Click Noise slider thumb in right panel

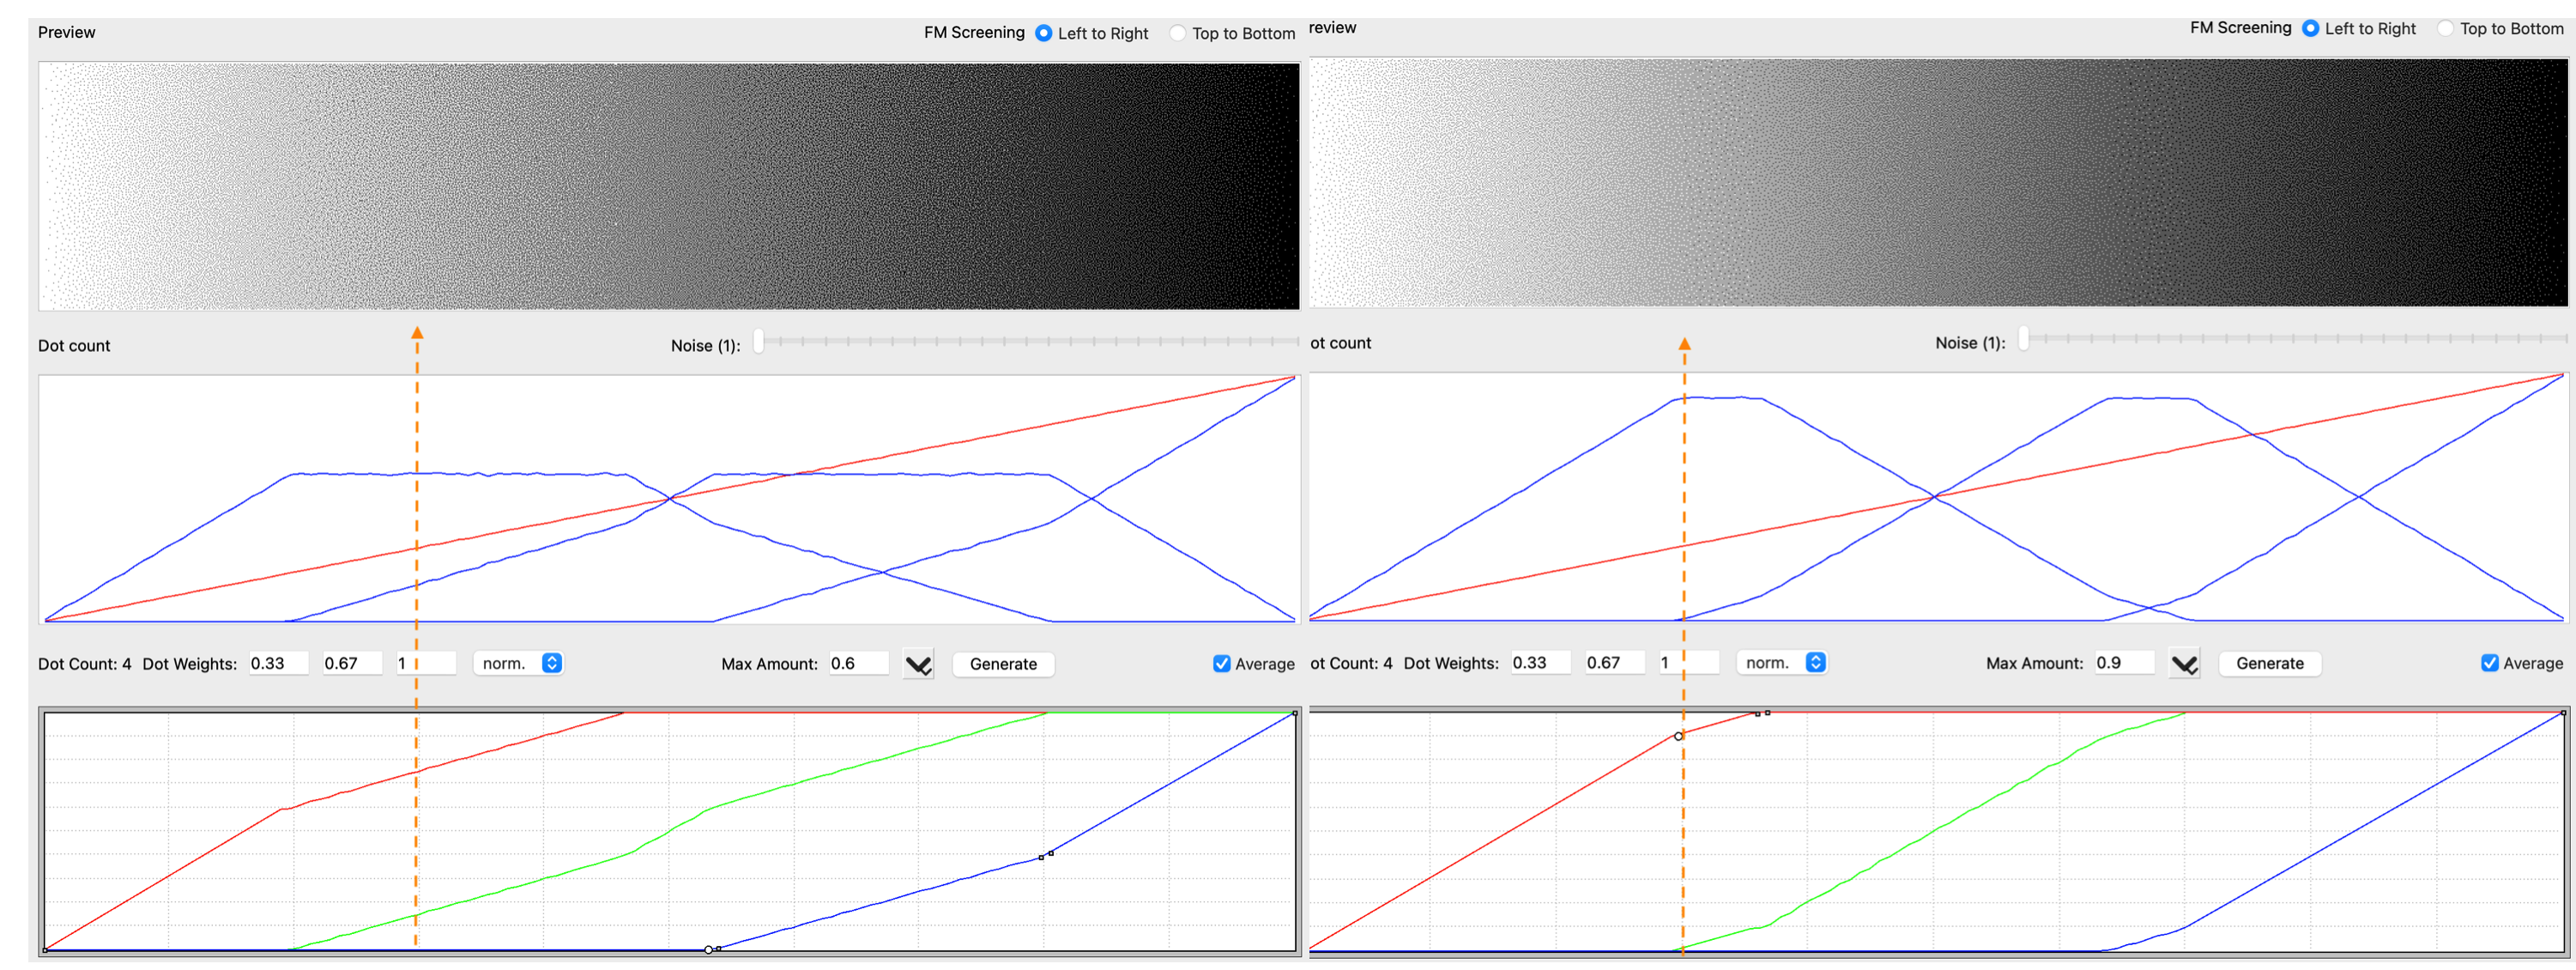(2023, 338)
